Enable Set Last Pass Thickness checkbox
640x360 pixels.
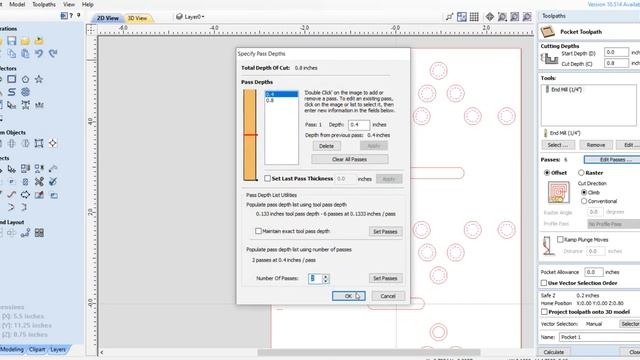coord(267,178)
